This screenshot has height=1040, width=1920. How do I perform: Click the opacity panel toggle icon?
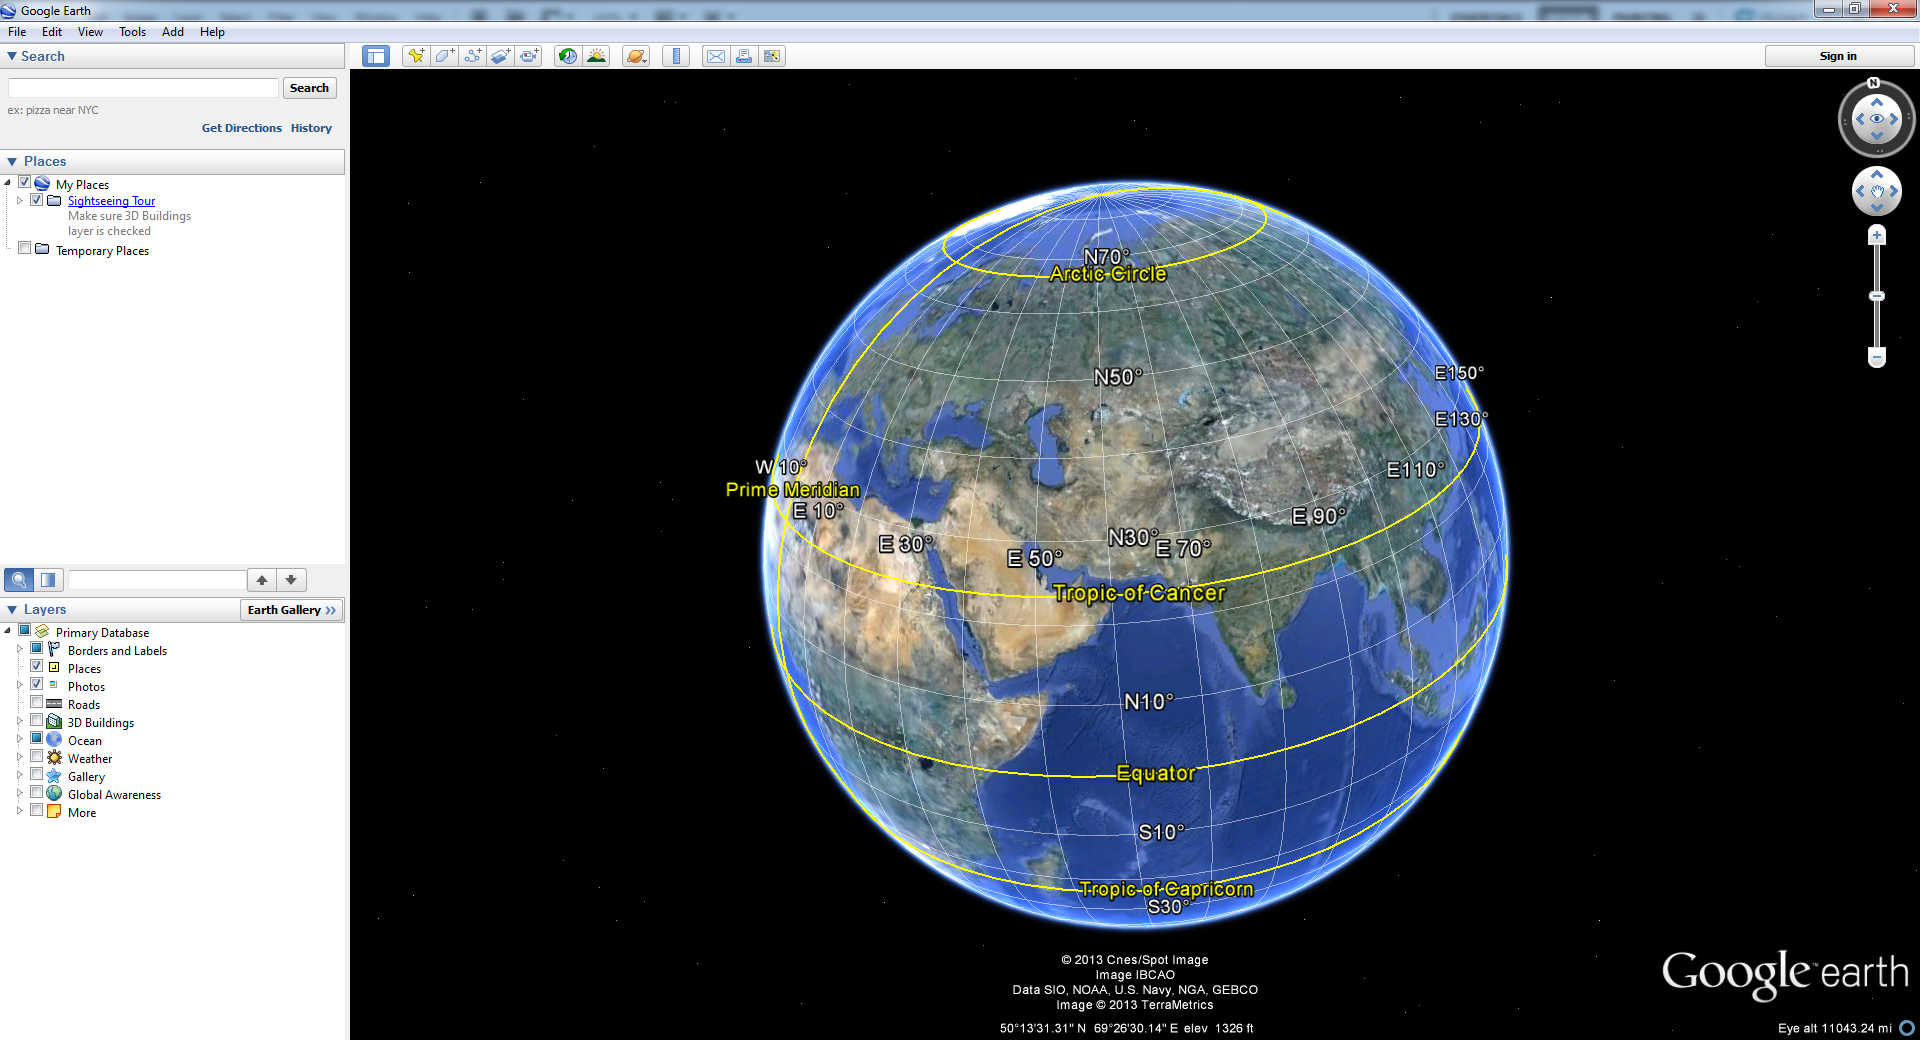click(48, 580)
